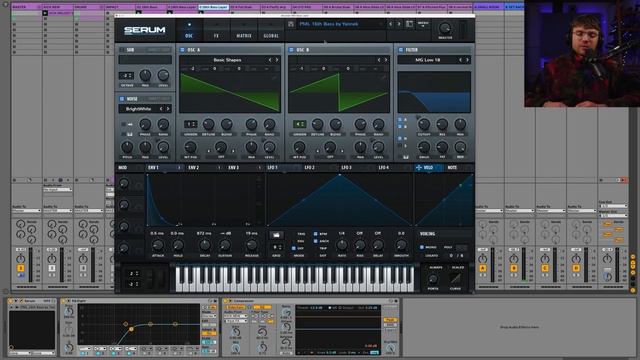640x360 pixels.
Task: Edit OSC B wavetable with pencil icon
Action: [x=384, y=77]
